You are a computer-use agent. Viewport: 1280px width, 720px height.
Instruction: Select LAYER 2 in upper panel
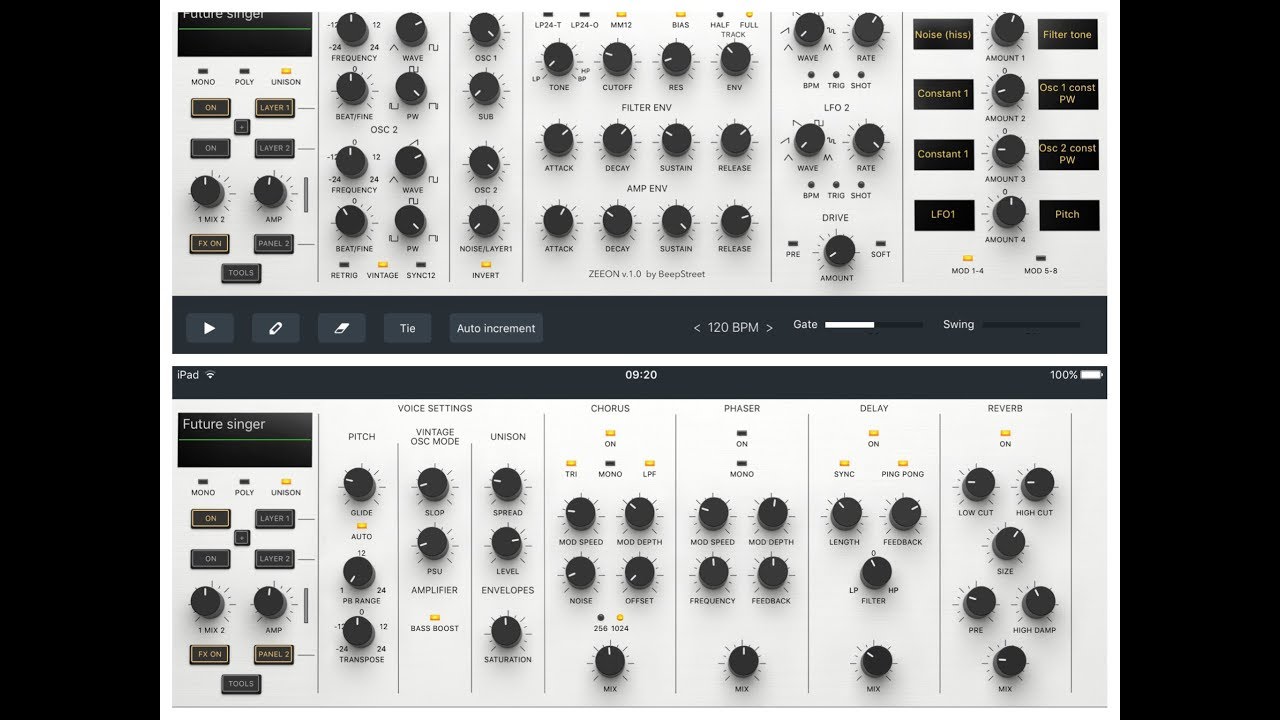pos(274,148)
